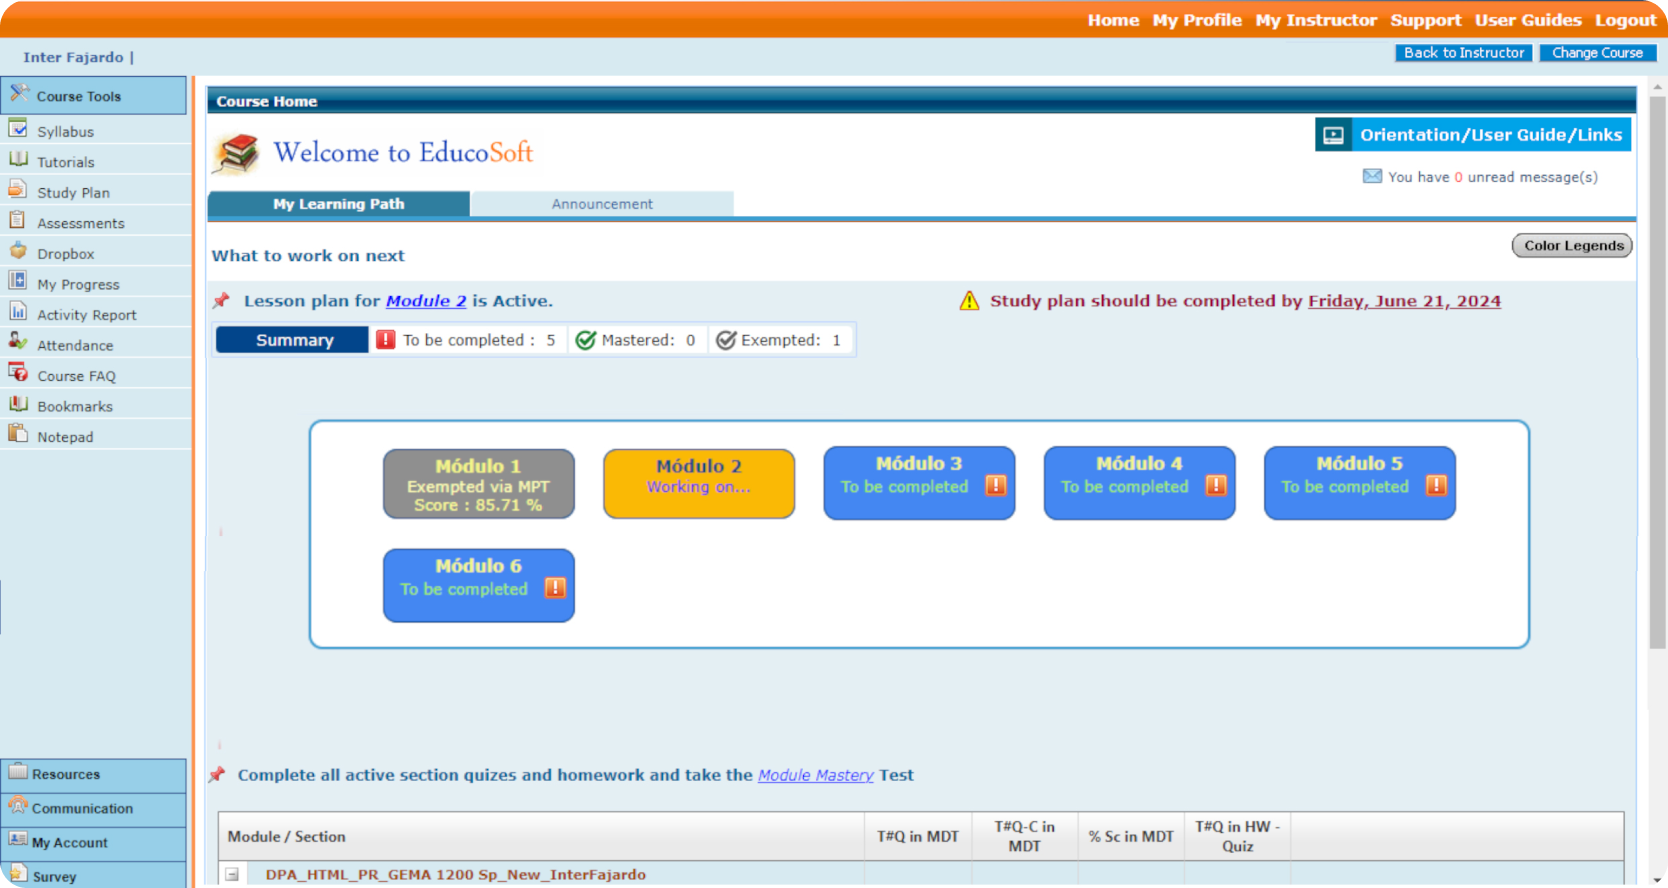This screenshot has width=1668, height=888.
Task: Click the Module / Section column header
Action: 541,836
